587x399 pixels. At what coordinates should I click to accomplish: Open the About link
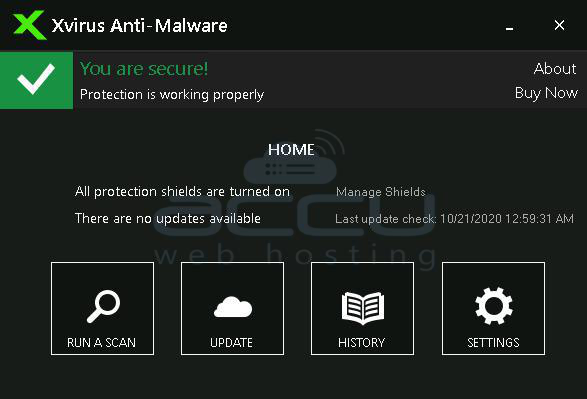pos(555,68)
